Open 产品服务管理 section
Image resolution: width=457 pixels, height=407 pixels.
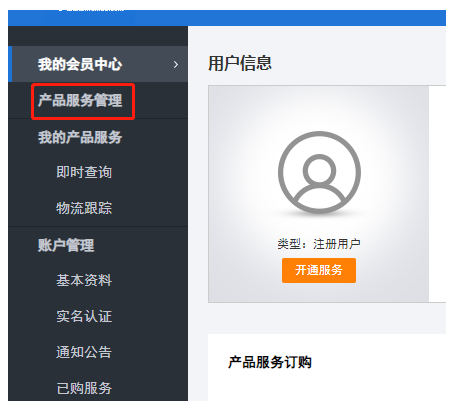click(x=80, y=100)
